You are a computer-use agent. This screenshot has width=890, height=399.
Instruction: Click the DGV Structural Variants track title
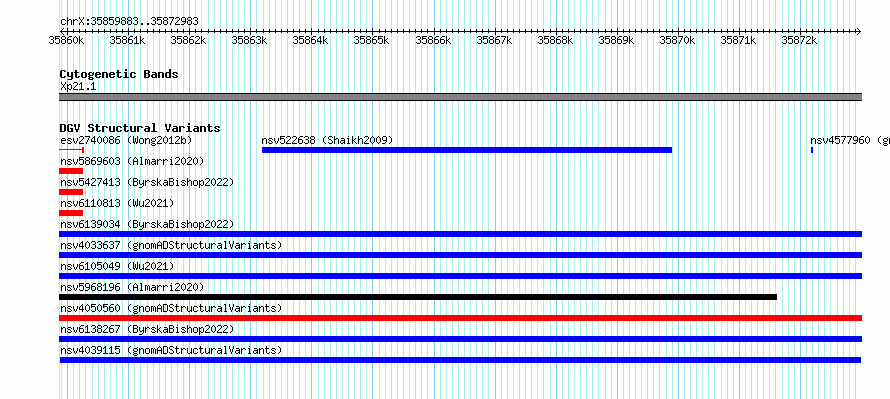tap(140, 128)
